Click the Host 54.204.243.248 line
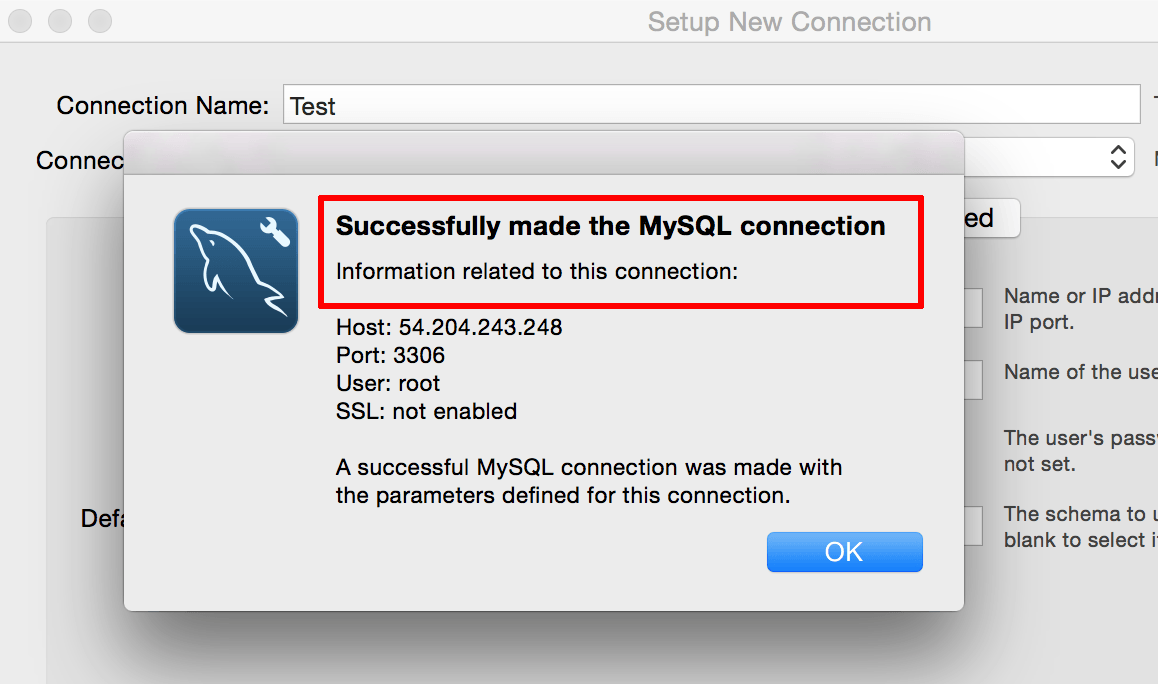The height and width of the screenshot is (684, 1158). click(x=449, y=326)
